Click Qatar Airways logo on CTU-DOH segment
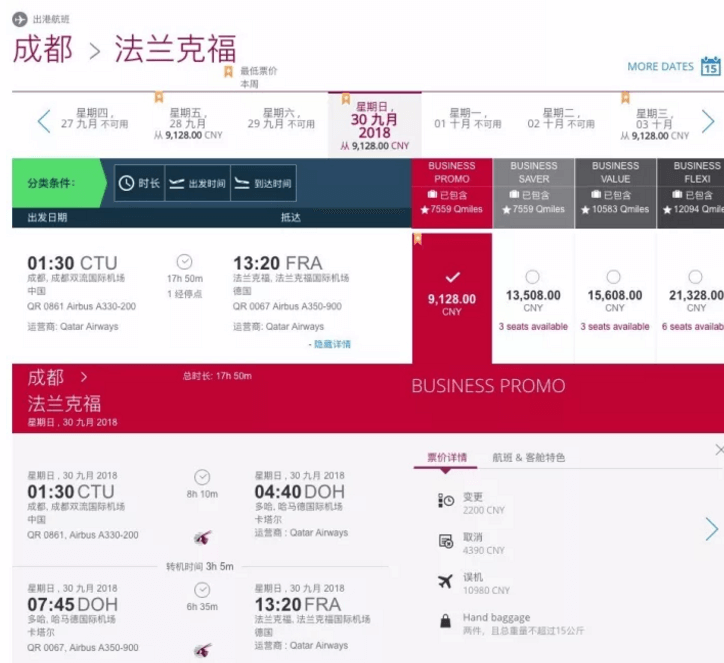 coord(203,537)
